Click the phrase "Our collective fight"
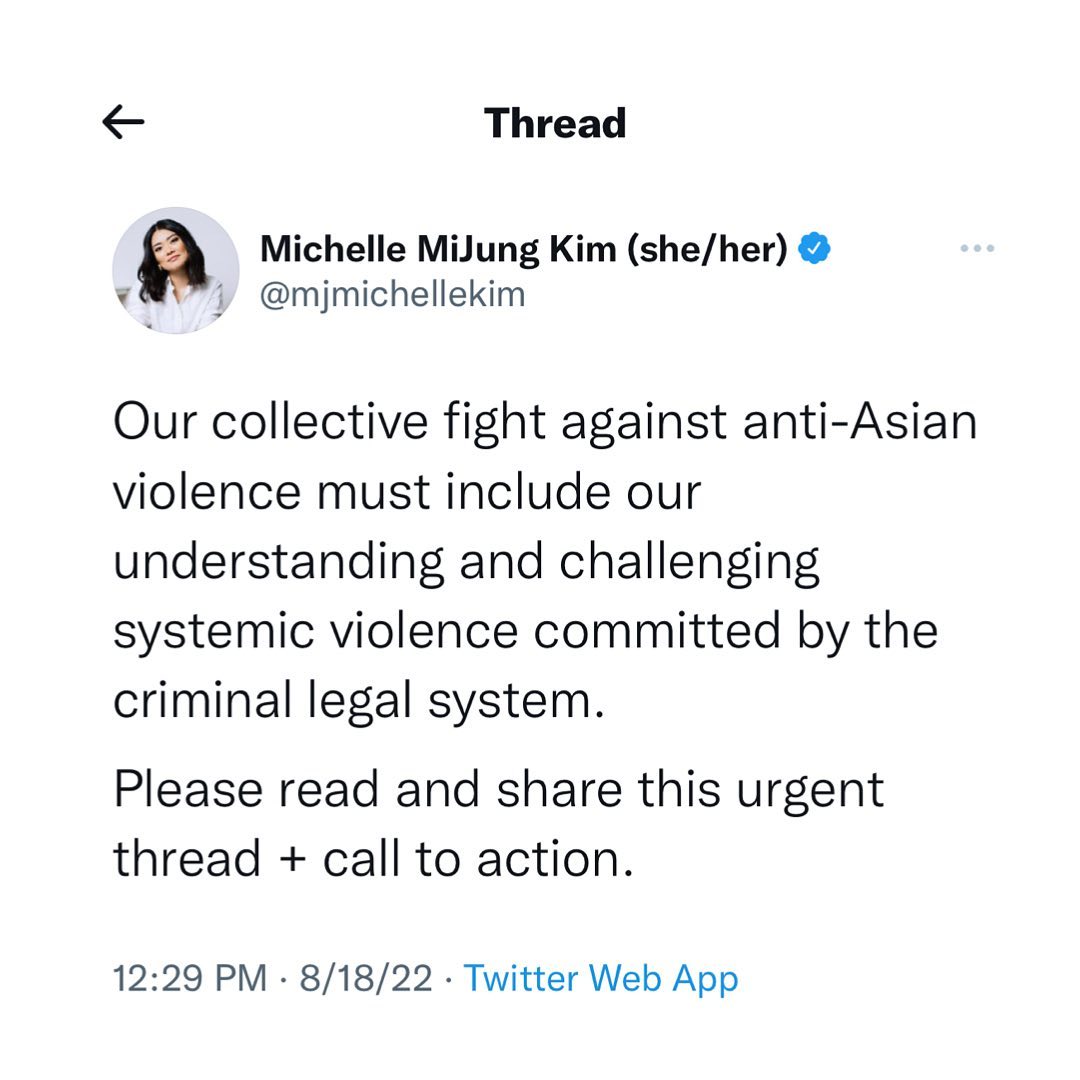 [x=321, y=421]
